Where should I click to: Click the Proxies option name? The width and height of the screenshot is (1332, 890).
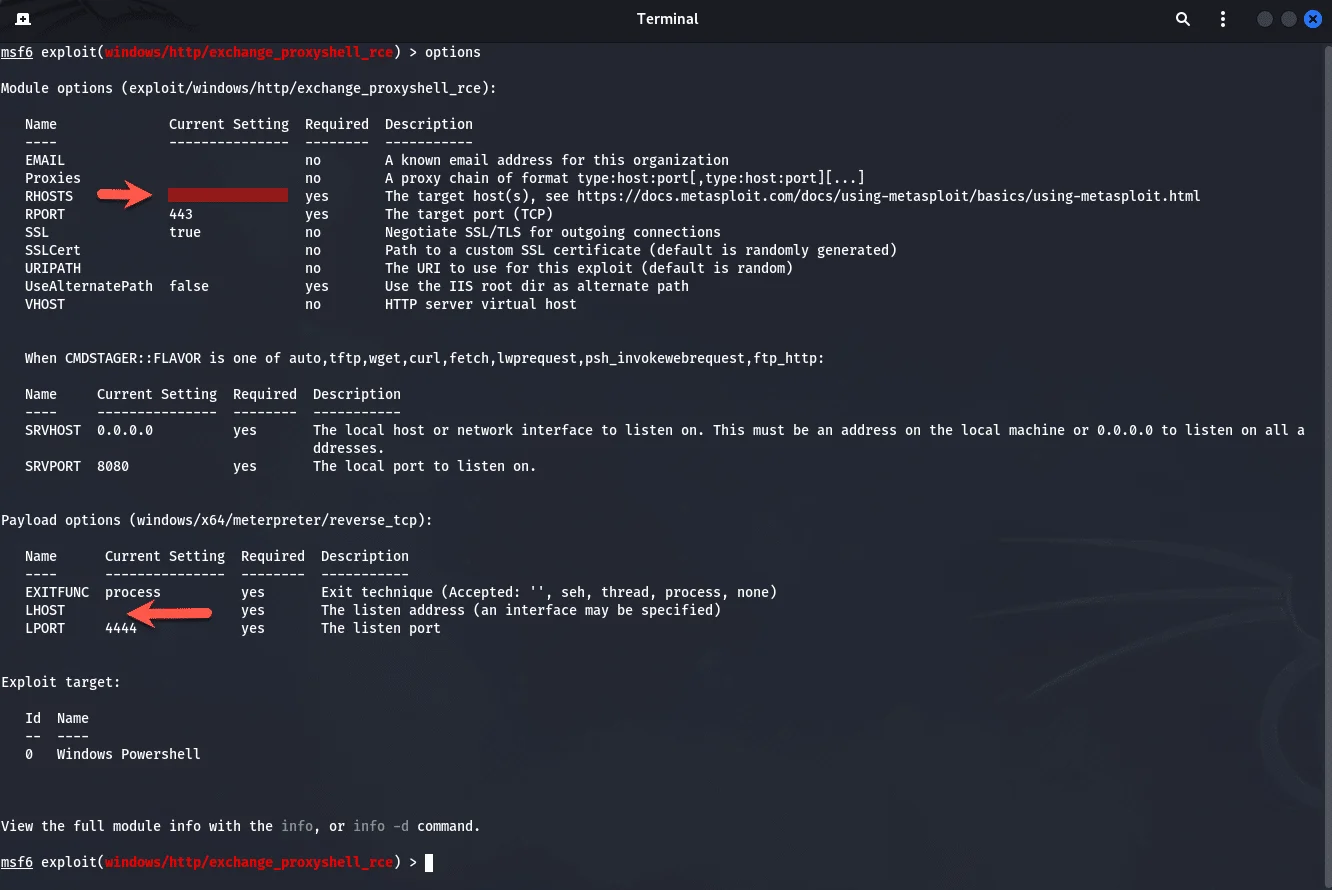tap(53, 178)
